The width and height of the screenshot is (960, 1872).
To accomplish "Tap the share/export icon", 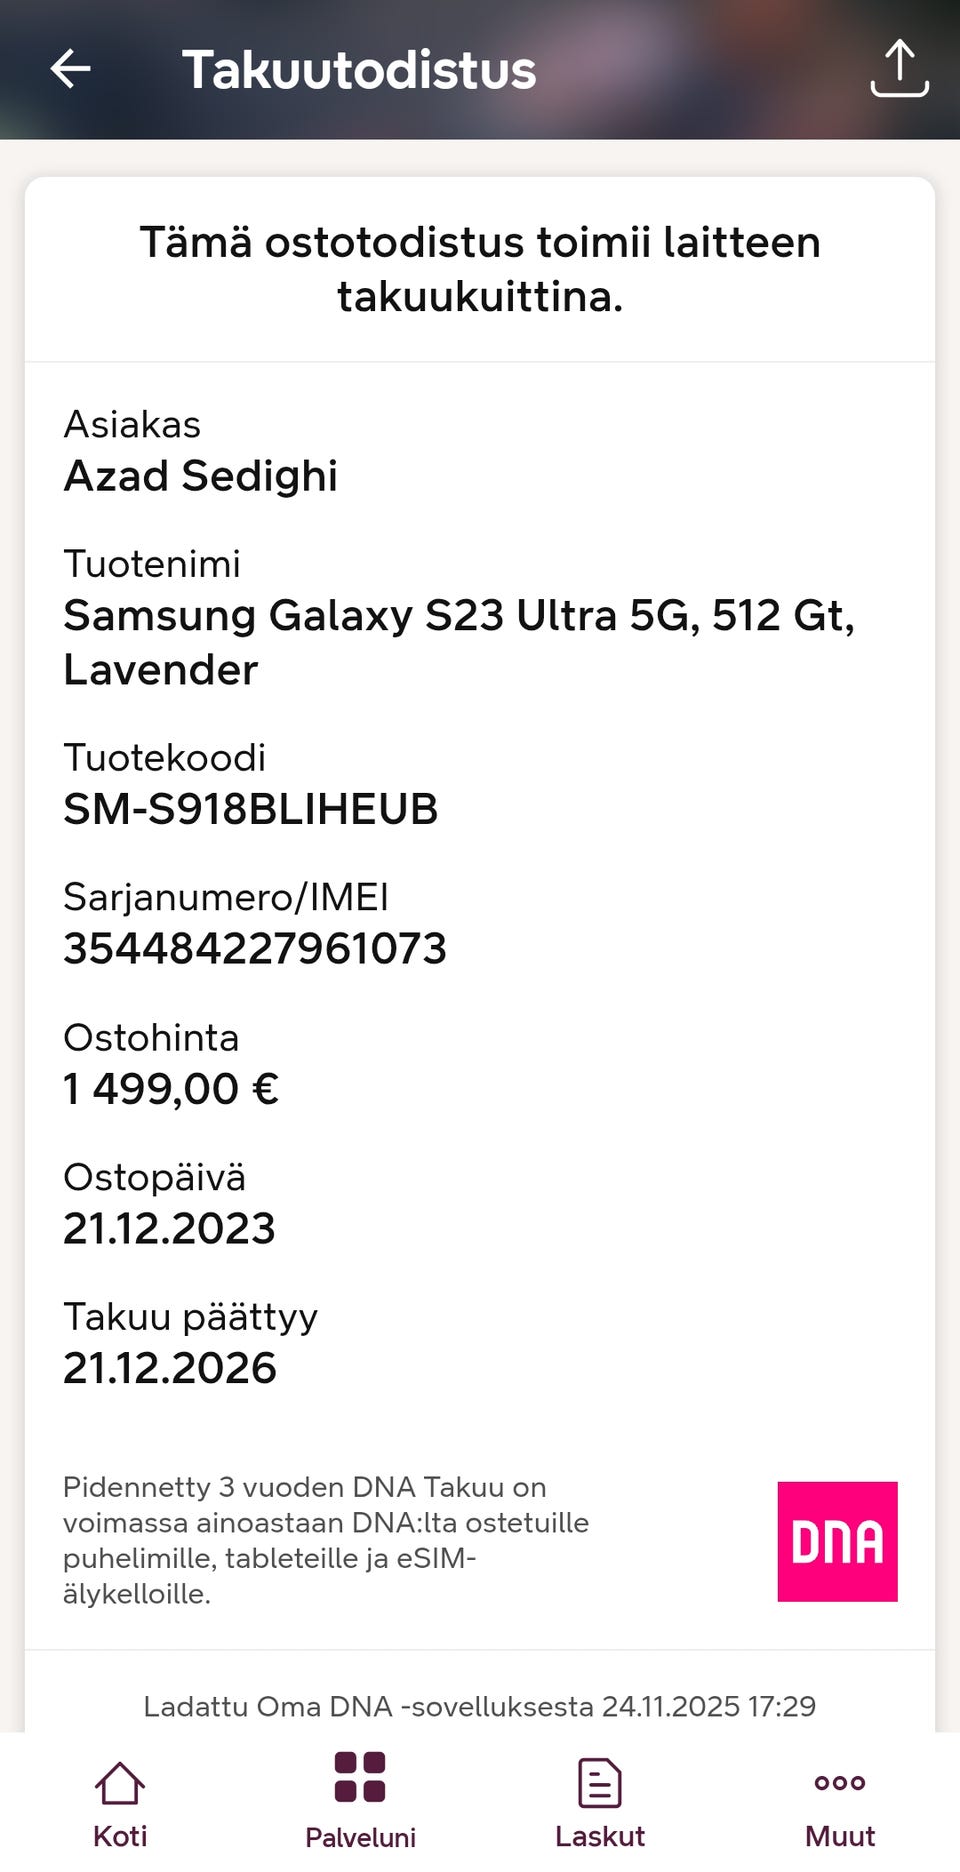I will 899,69.
